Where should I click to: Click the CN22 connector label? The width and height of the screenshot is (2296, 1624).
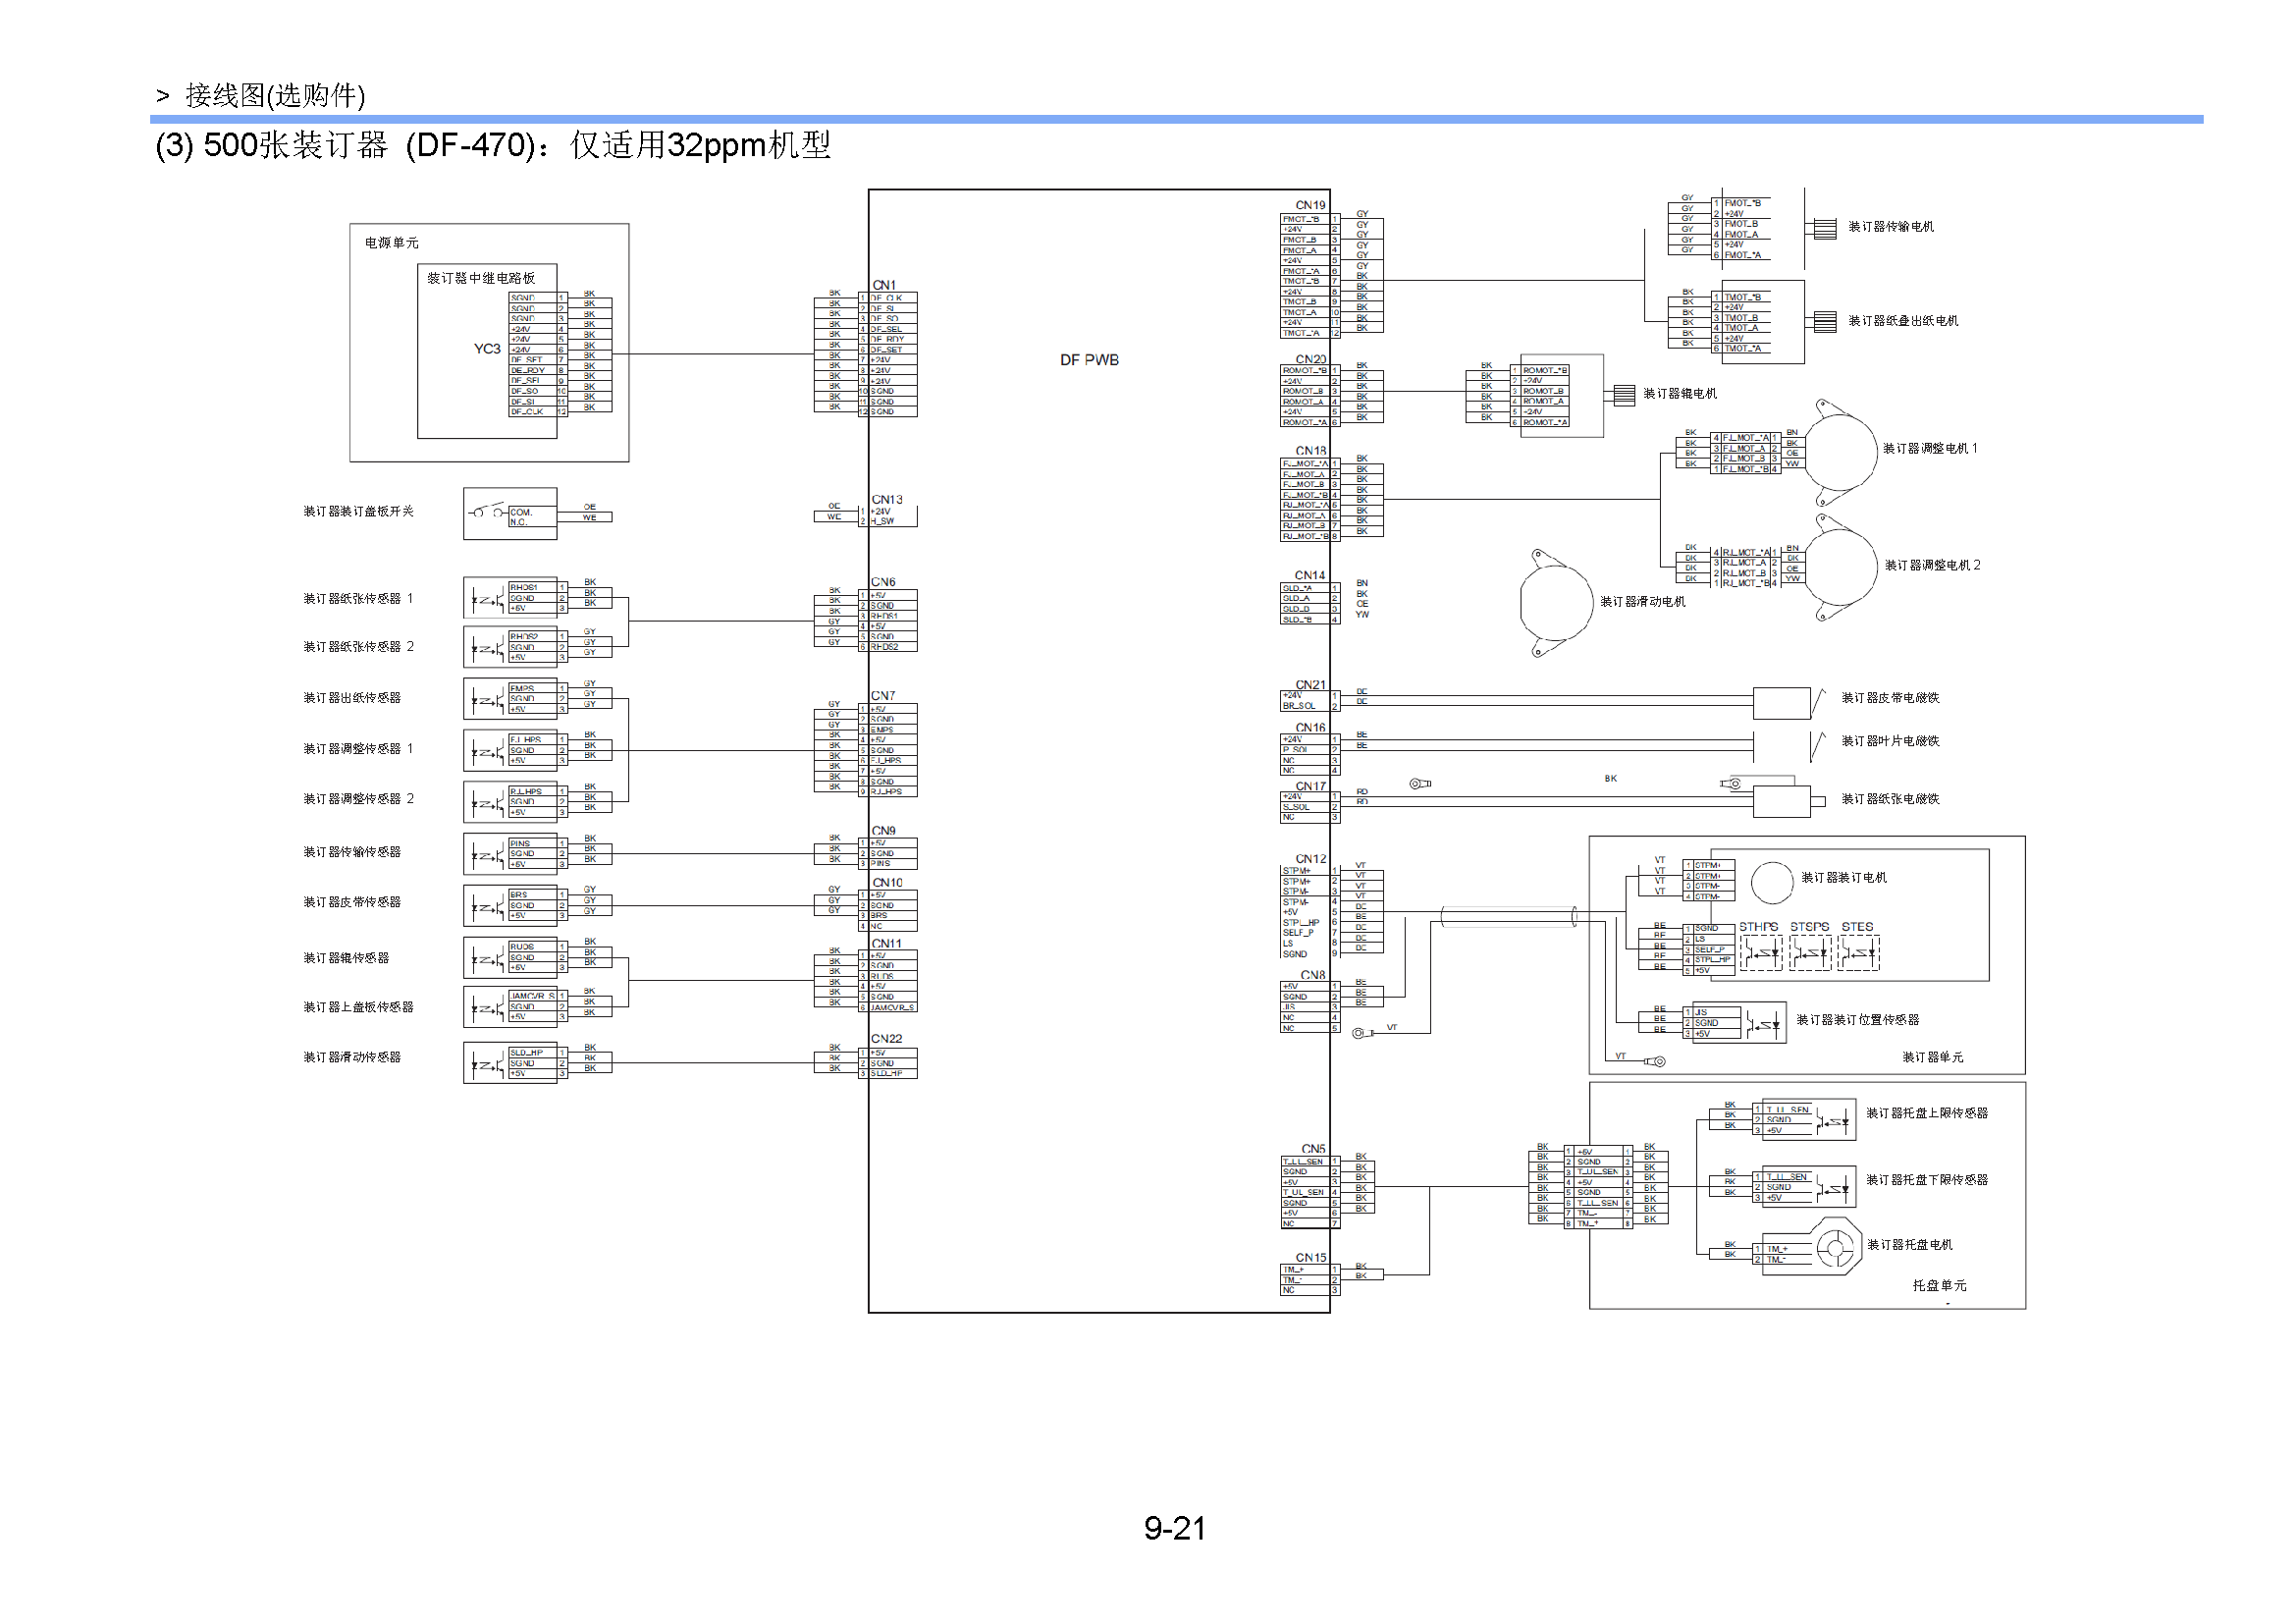click(x=886, y=1038)
